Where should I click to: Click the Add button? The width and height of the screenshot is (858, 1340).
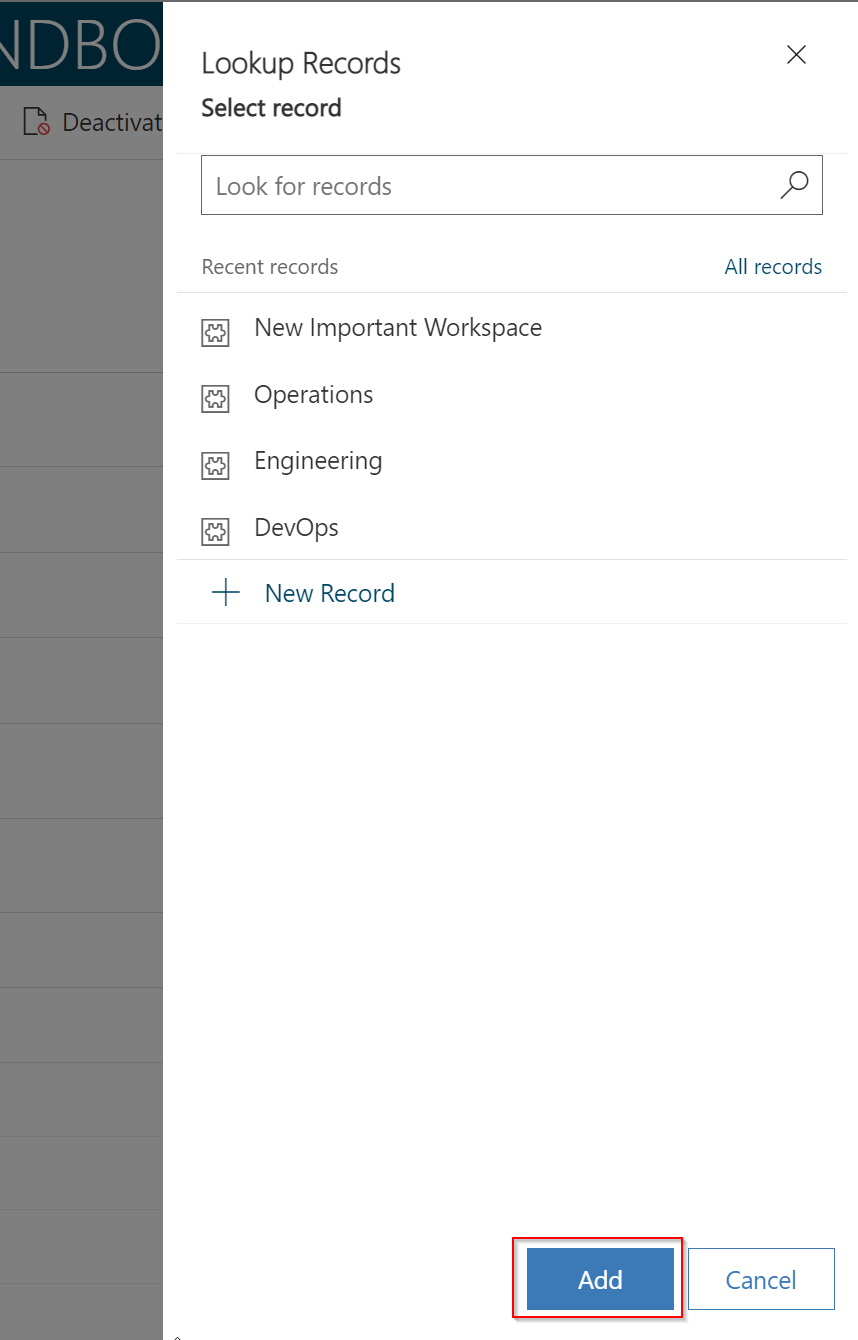point(598,1279)
